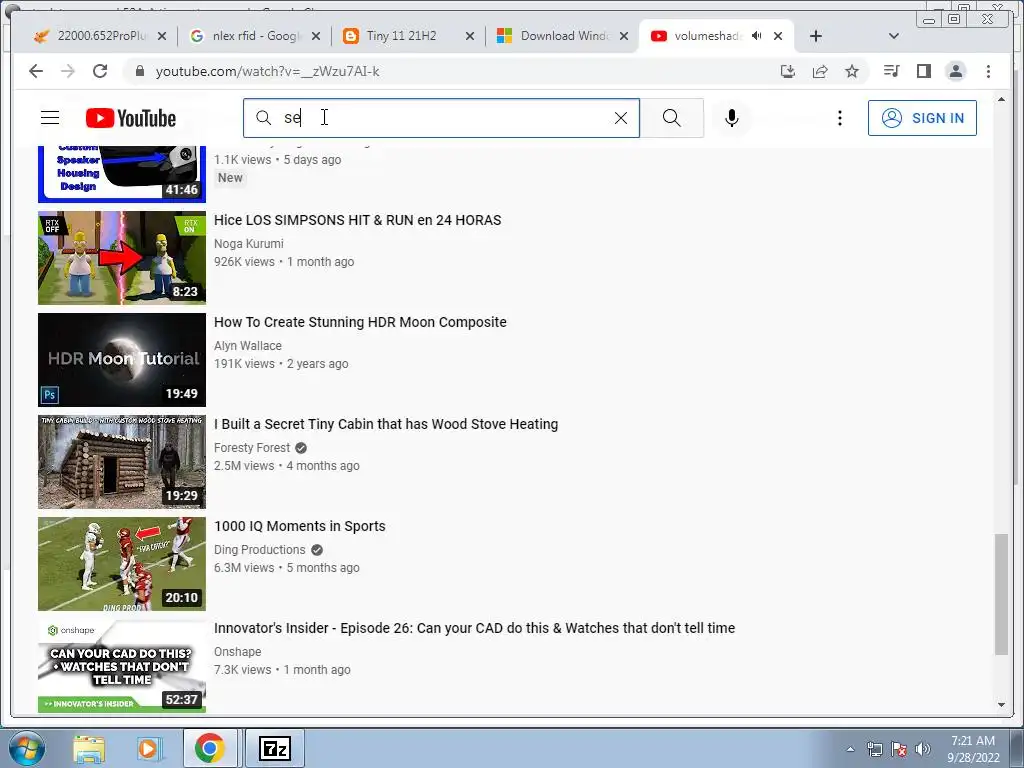Viewport: 1024px width, 768px height.
Task: Open the YouTube guide hamburger menu
Action: coord(50,118)
